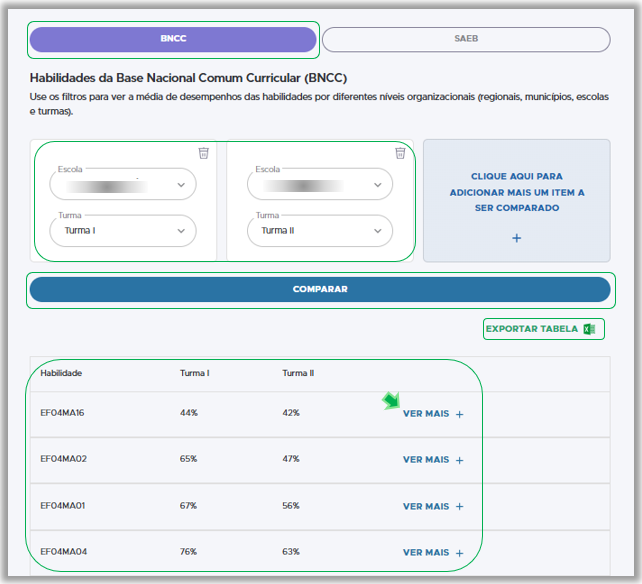
Task: Click the 65% value for EF04MA02
Action: tap(188, 459)
